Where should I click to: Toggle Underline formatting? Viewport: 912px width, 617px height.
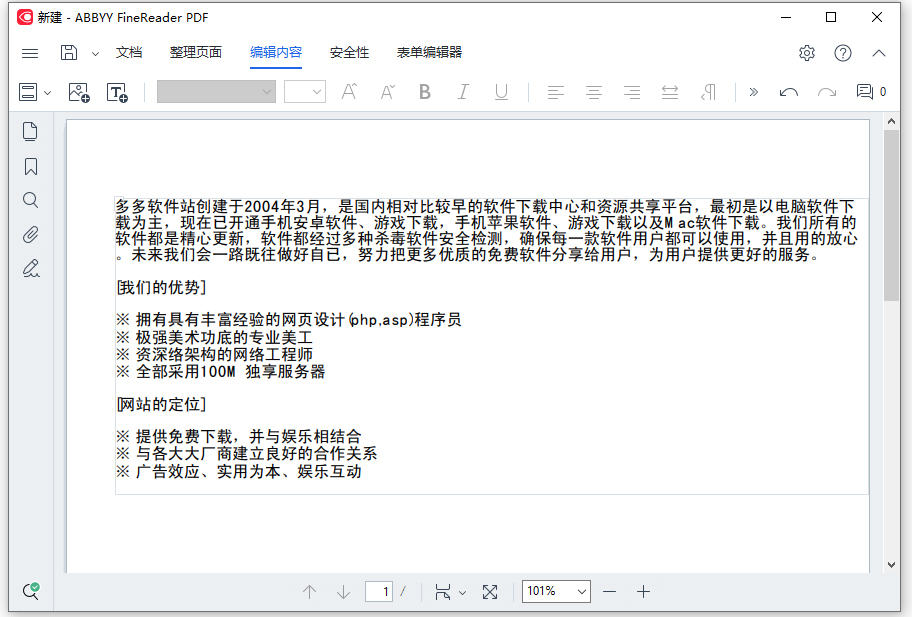click(501, 92)
